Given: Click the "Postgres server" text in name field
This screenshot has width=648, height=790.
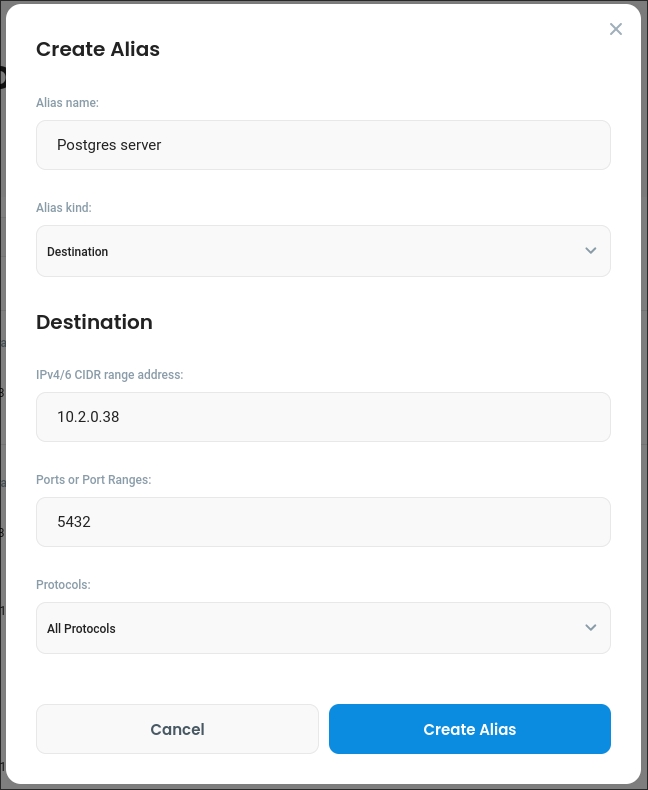Looking at the screenshot, I should (x=109, y=145).
